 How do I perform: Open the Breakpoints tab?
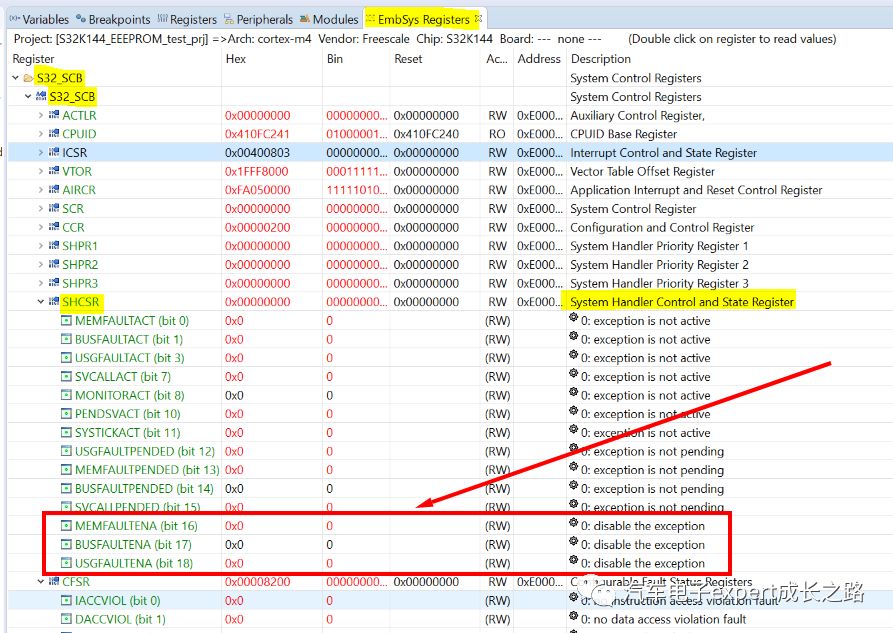click(113, 19)
